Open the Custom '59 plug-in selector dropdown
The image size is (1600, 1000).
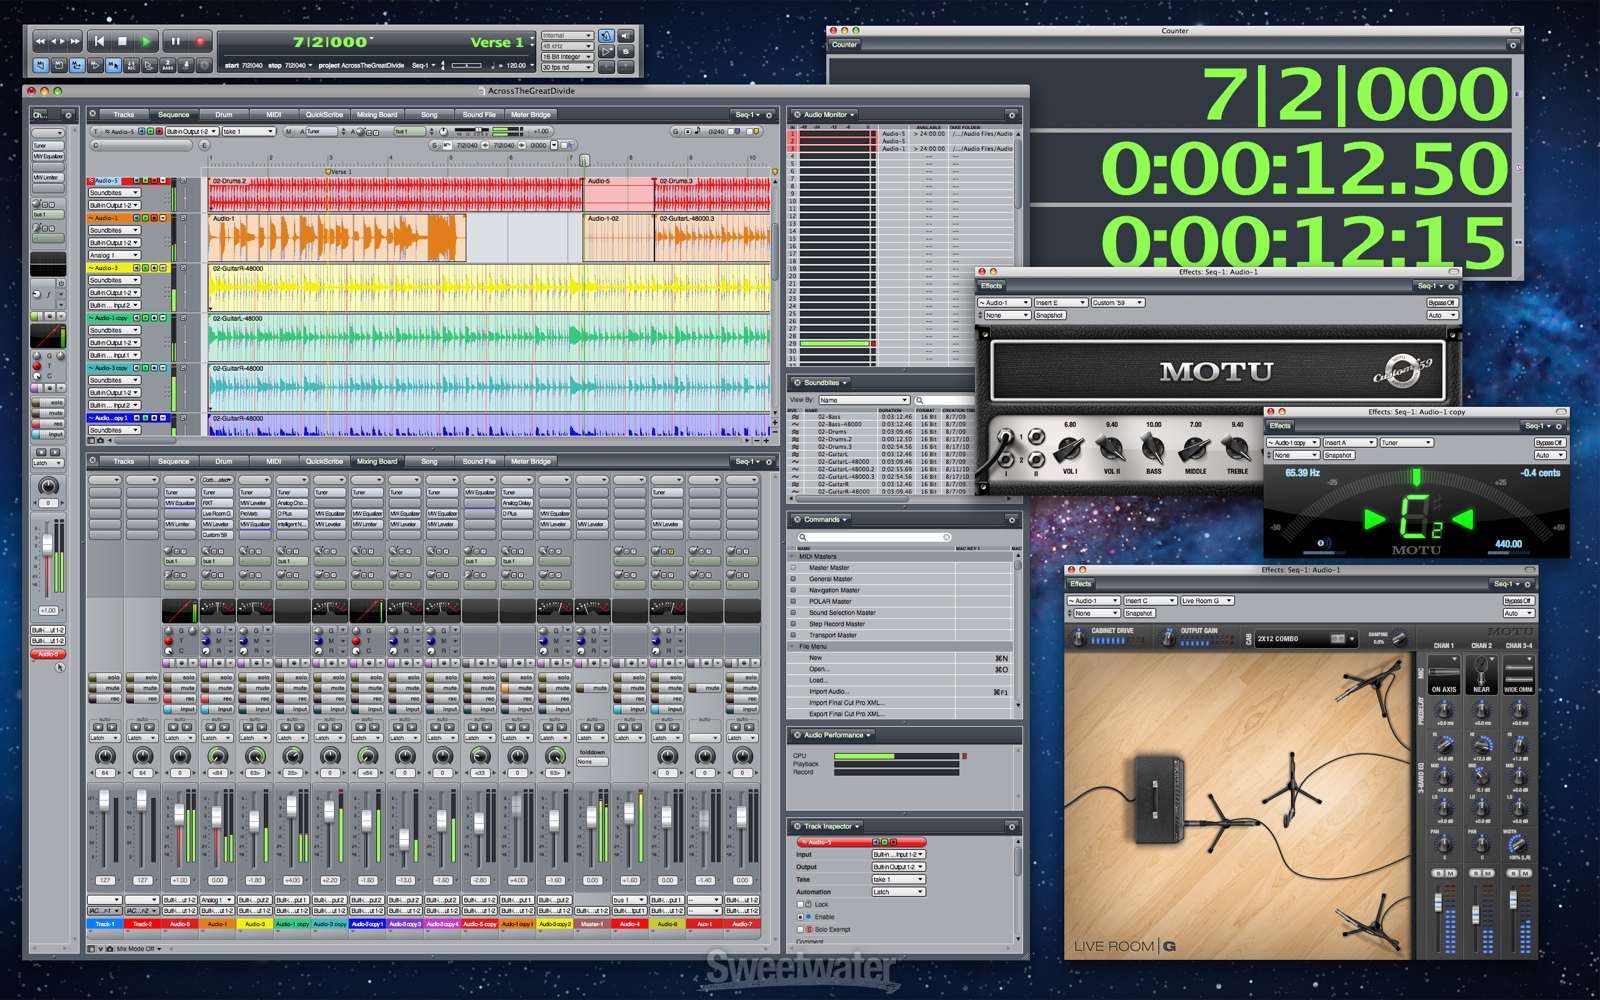(1118, 303)
